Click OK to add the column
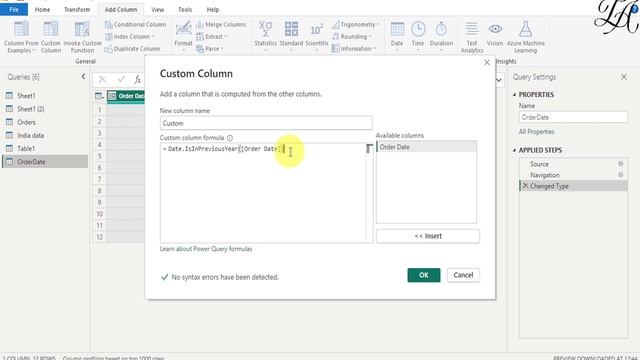The image size is (640, 360). pyautogui.click(x=424, y=275)
